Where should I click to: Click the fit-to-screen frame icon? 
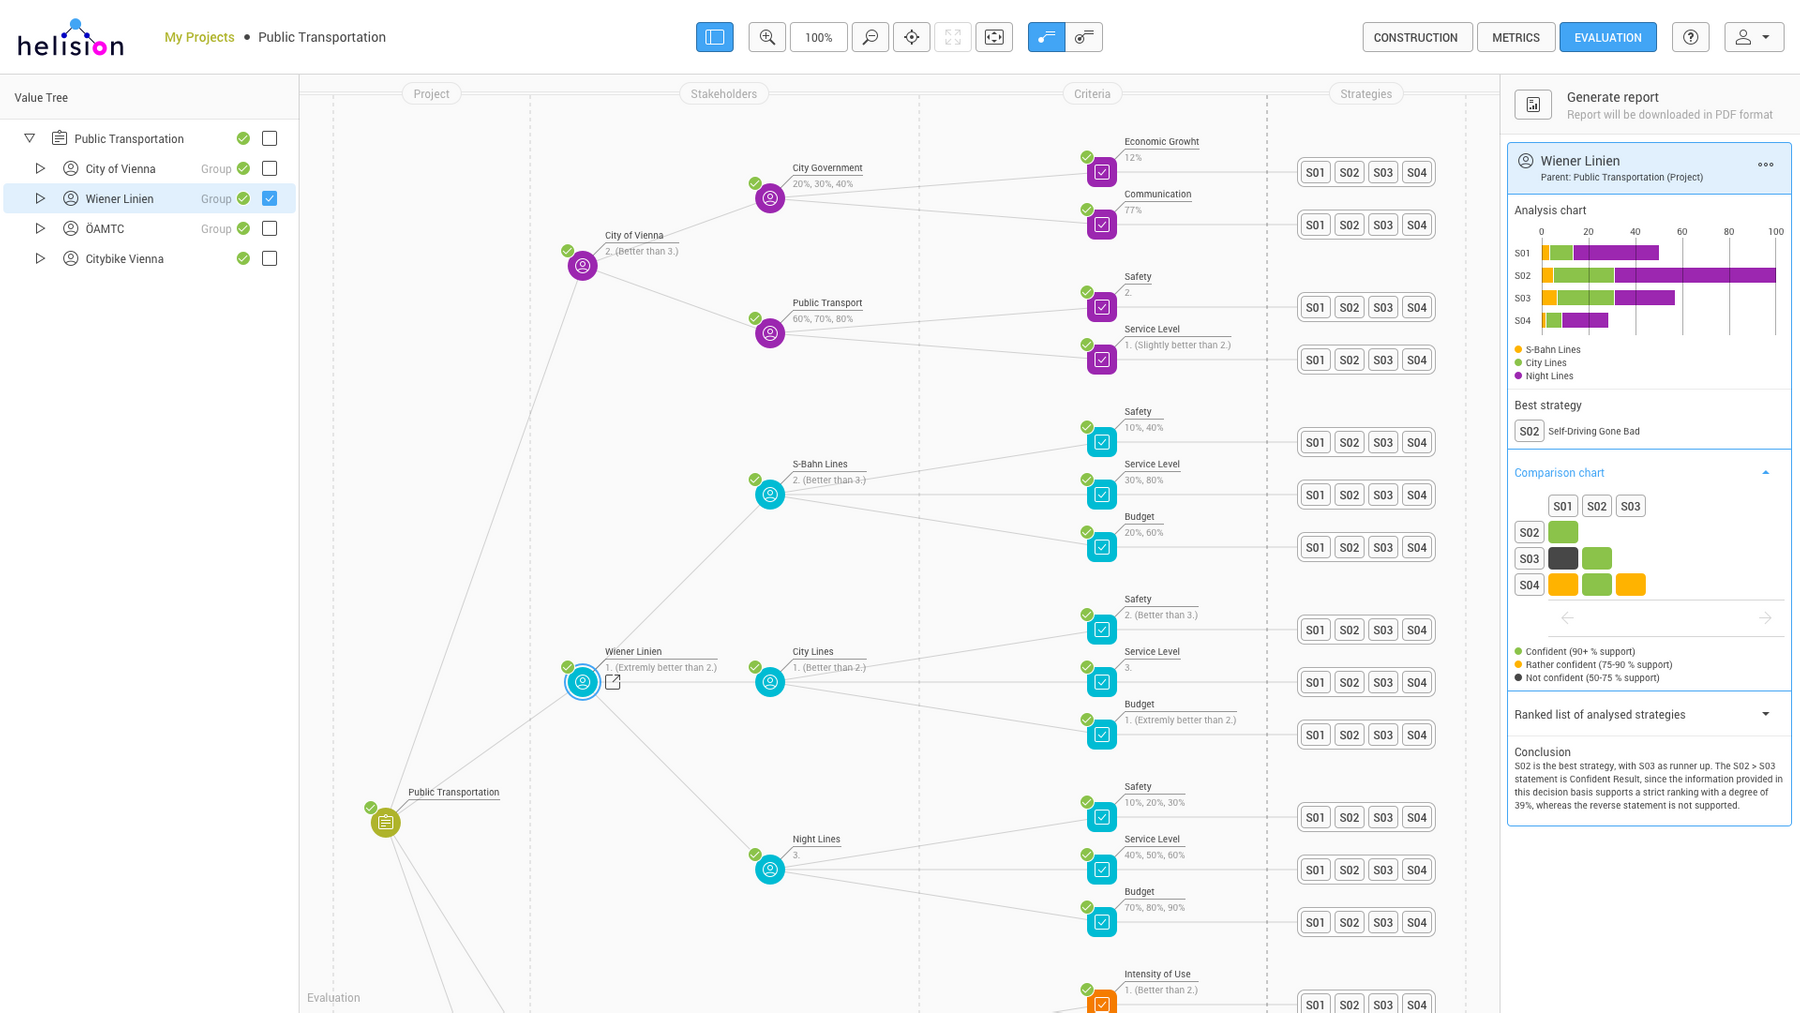pyautogui.click(x=994, y=37)
